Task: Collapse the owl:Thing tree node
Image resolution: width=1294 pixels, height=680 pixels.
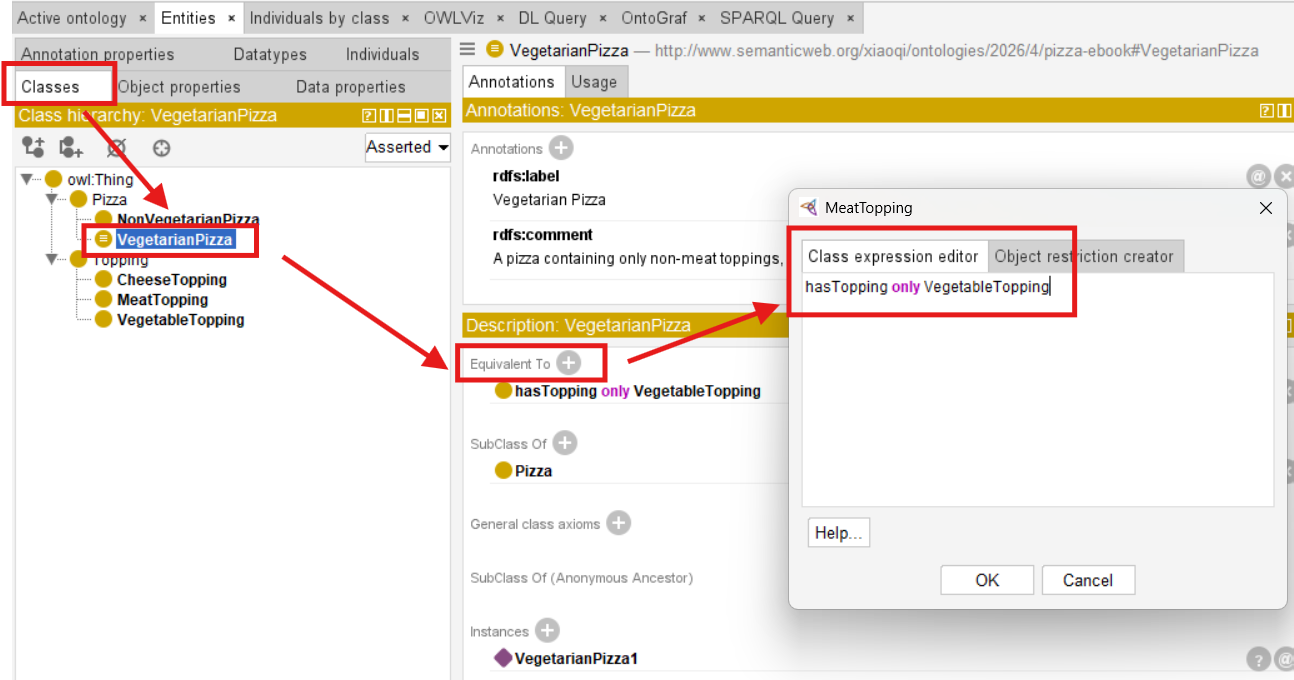Action: tap(27, 179)
